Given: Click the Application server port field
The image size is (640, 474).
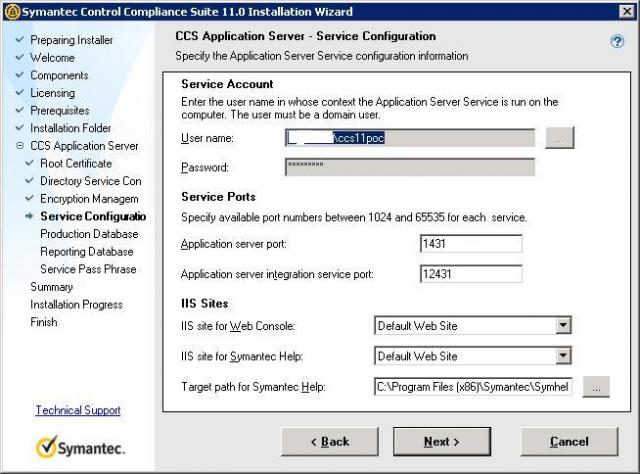Looking at the screenshot, I should coord(471,244).
